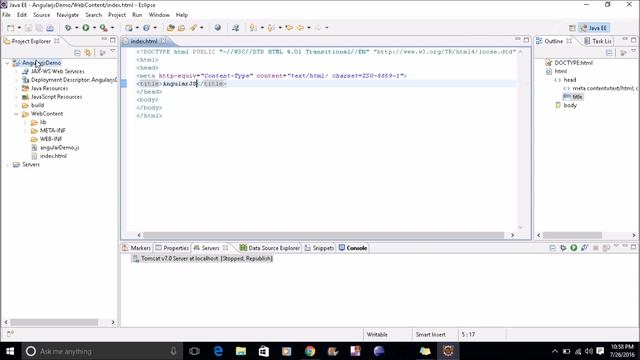Open the File menu
The height and width of the screenshot is (360, 640).
(6, 15)
